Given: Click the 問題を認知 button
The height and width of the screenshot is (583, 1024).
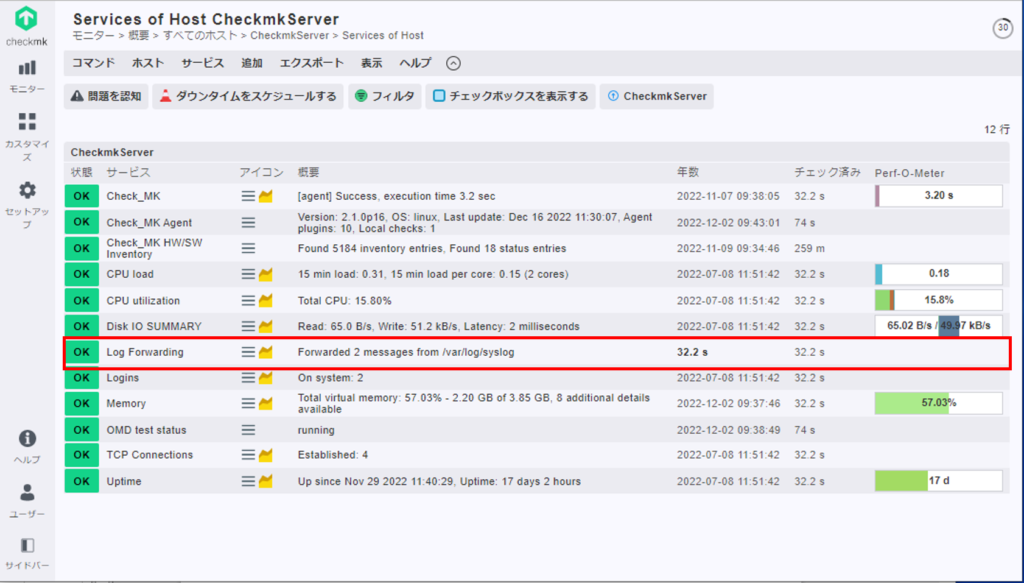Looking at the screenshot, I should coord(106,96).
